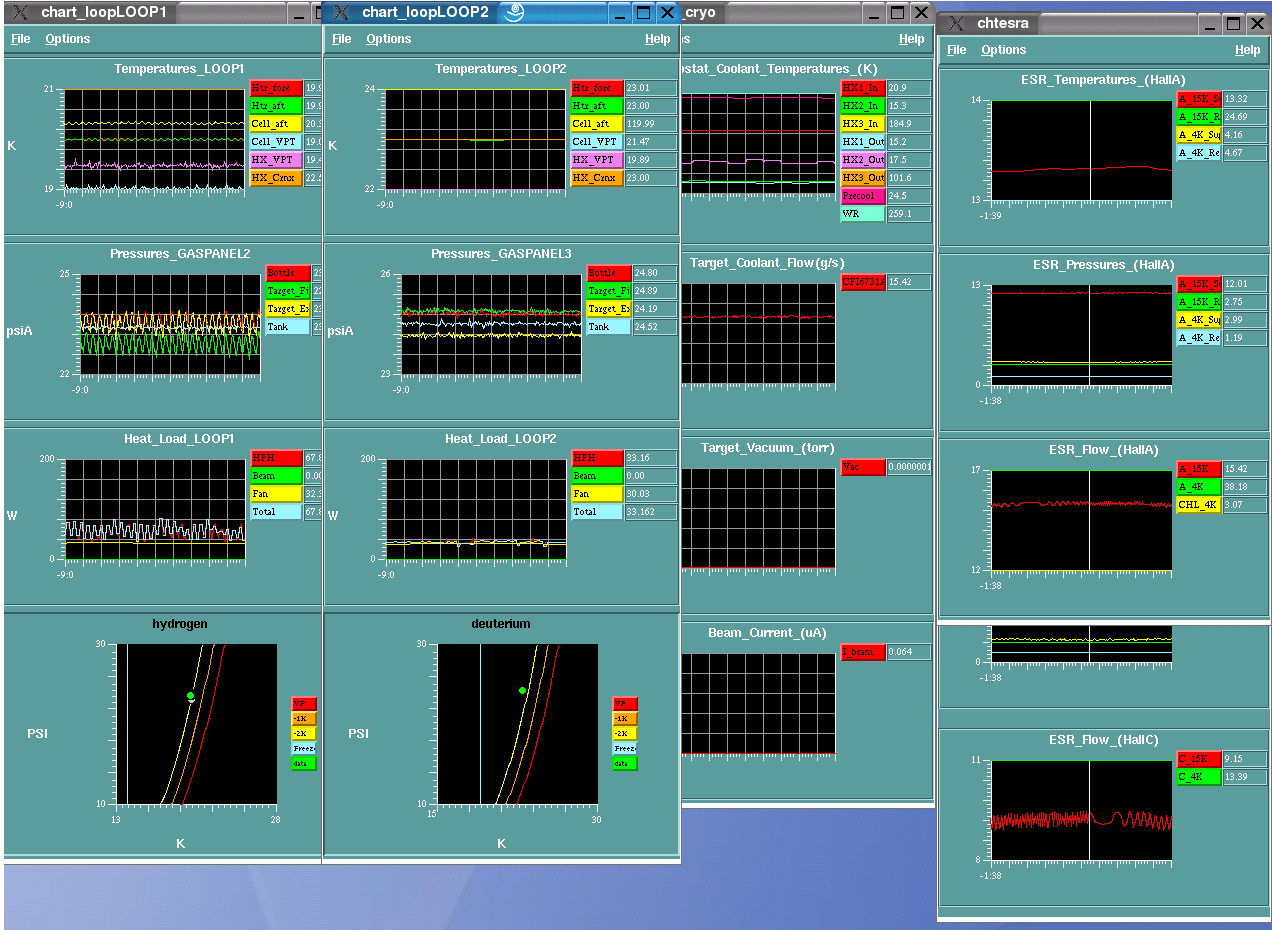
Task: Select C_4K legend in ESR_Flow_(HallC)
Action: pos(1199,777)
